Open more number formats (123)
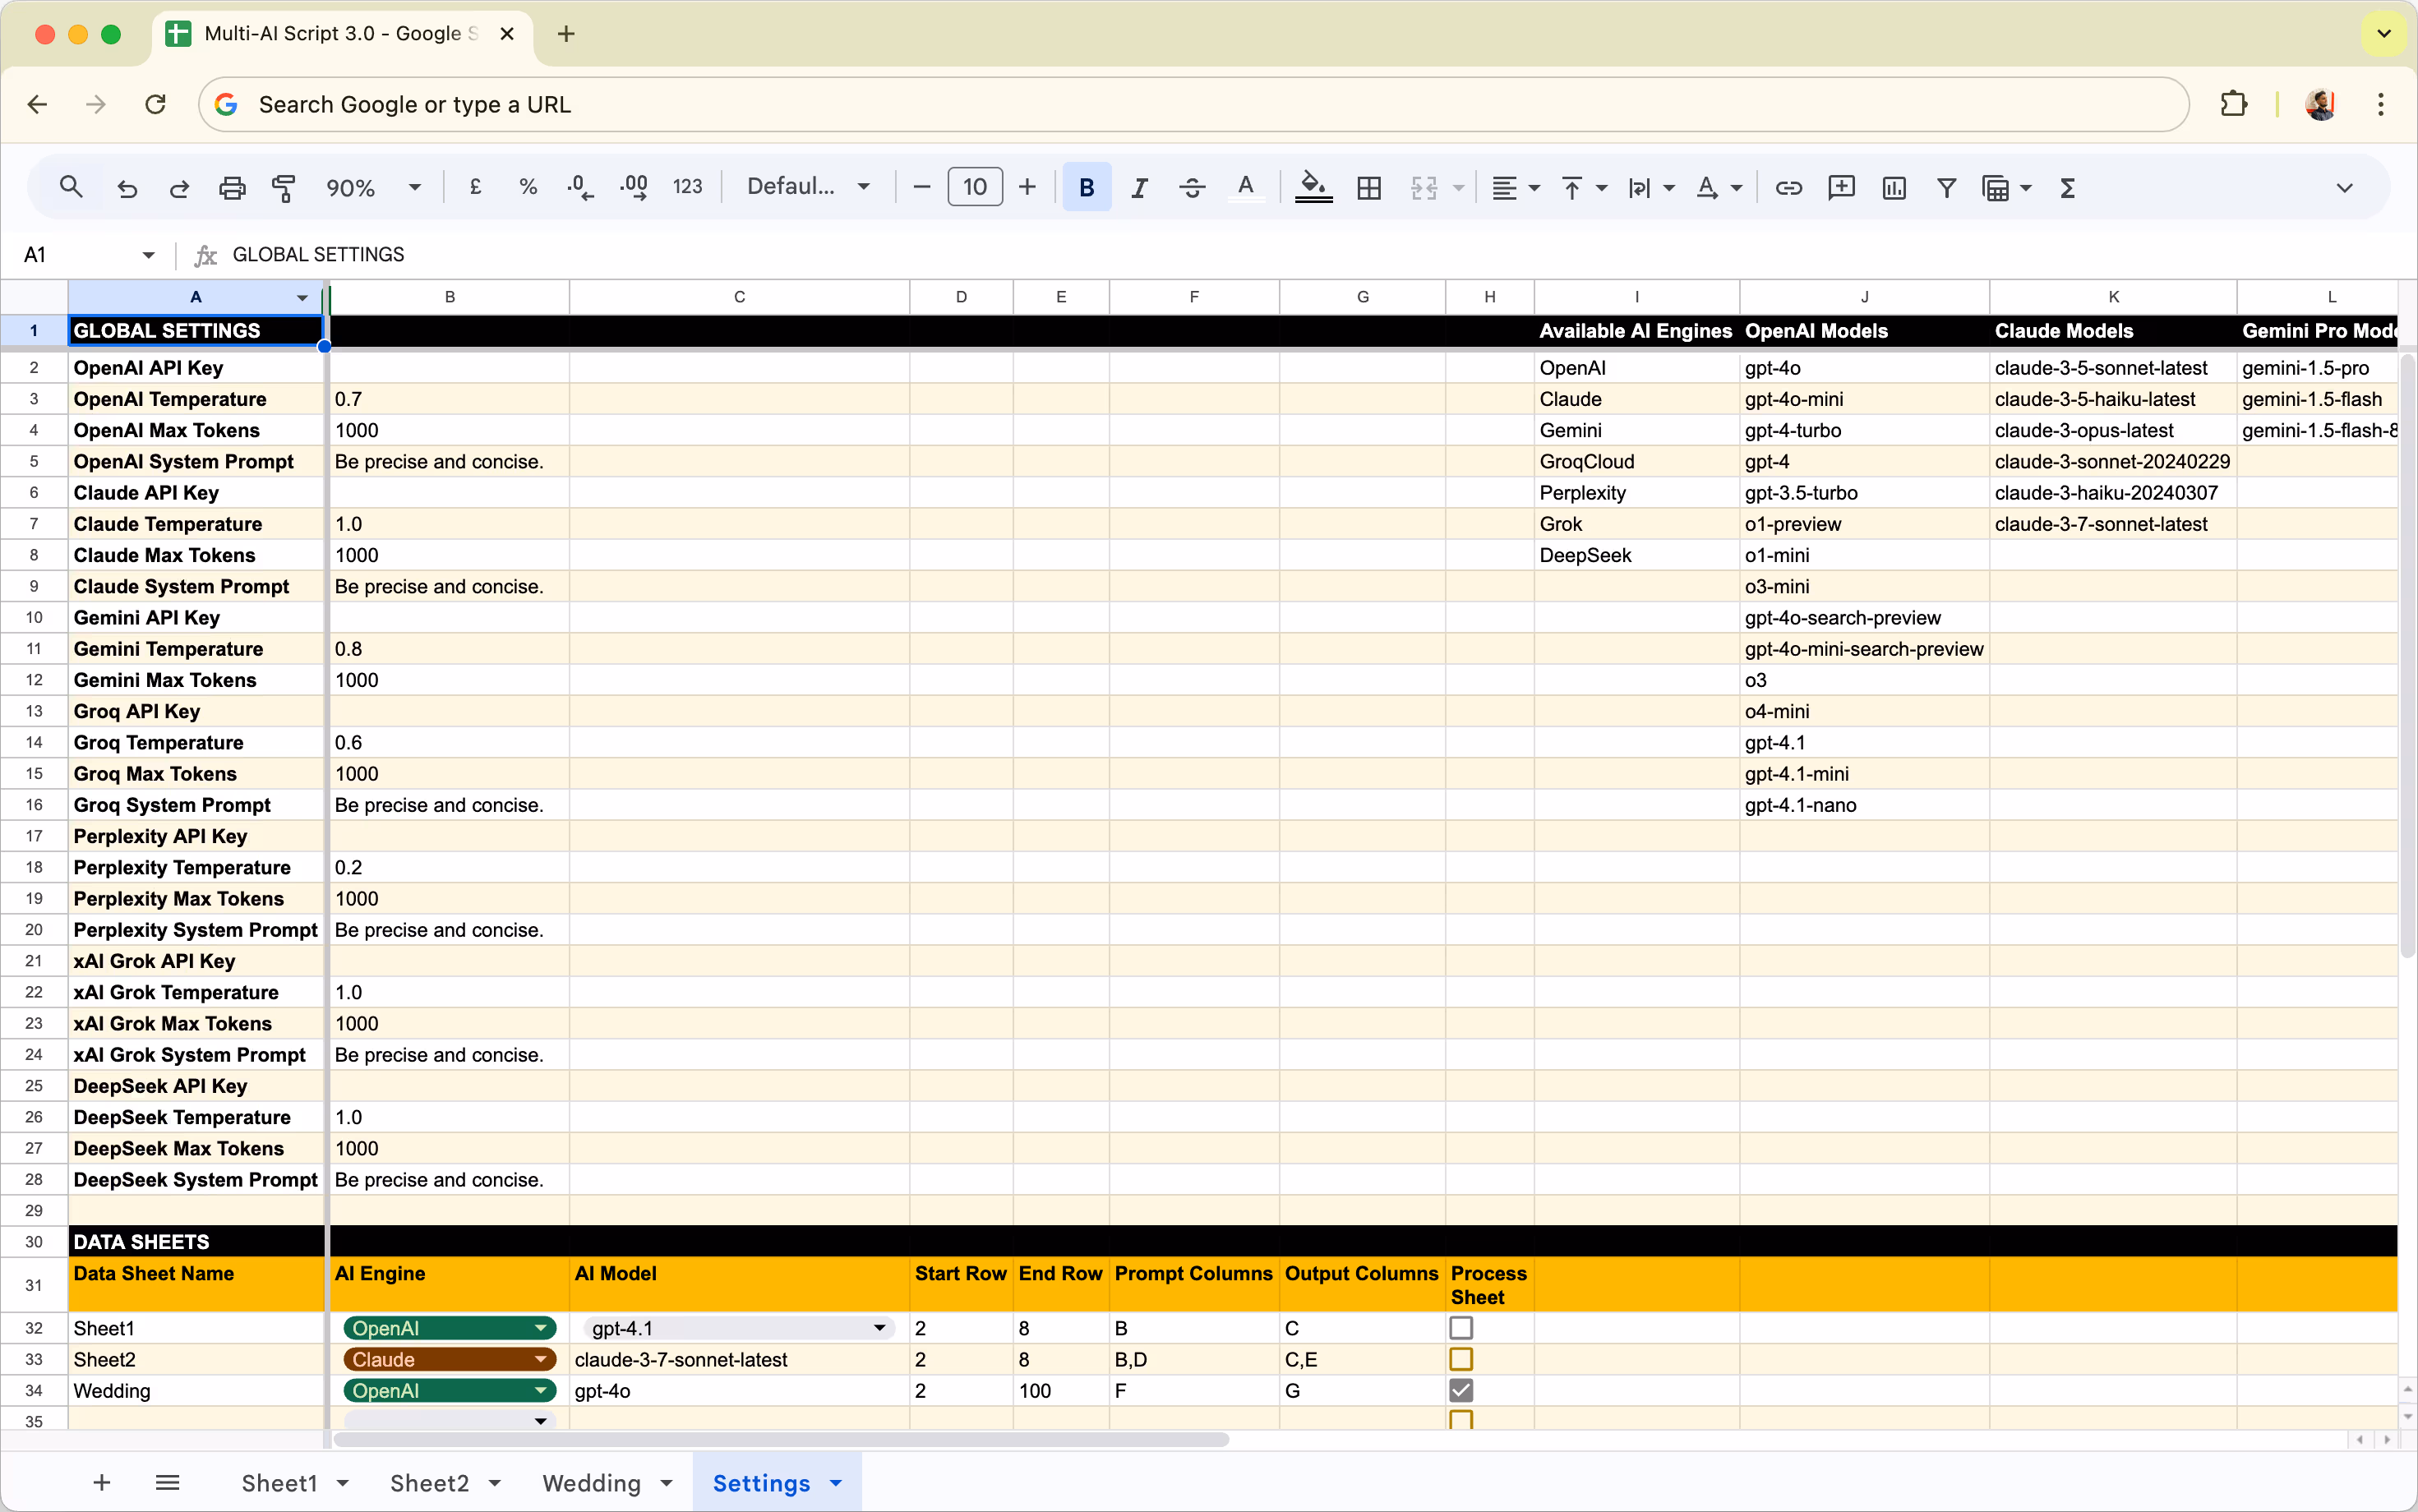The image size is (2418, 1512). [688, 187]
